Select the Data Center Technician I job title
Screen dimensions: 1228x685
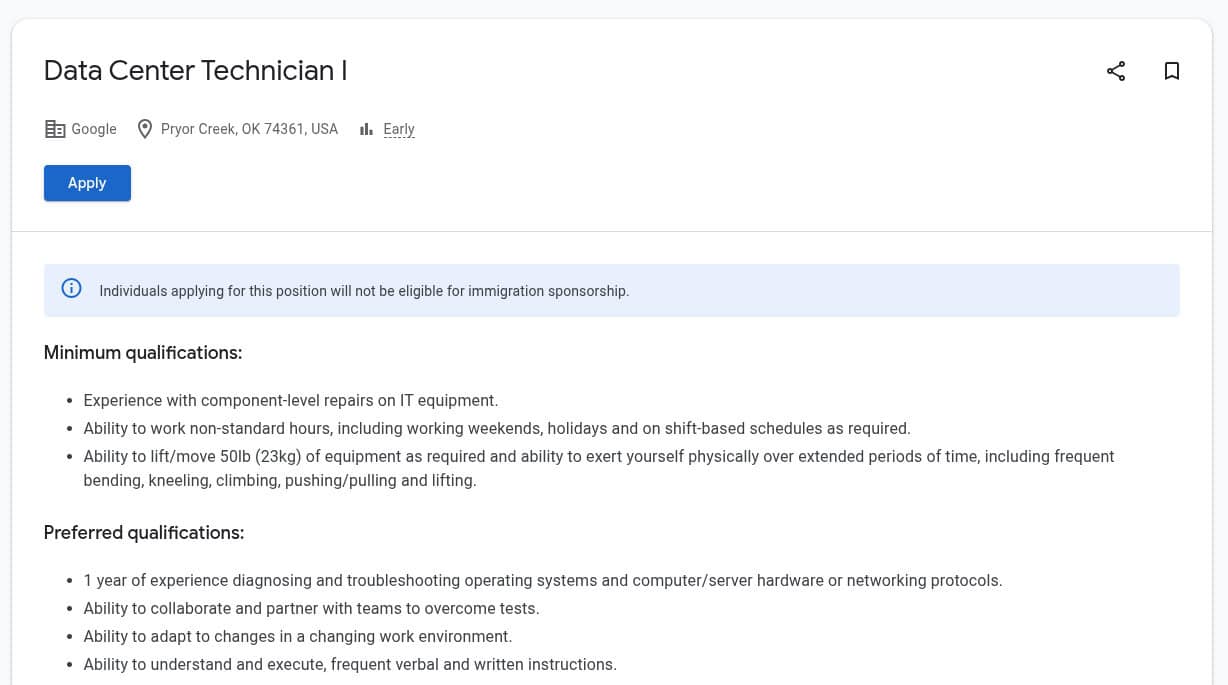(195, 71)
